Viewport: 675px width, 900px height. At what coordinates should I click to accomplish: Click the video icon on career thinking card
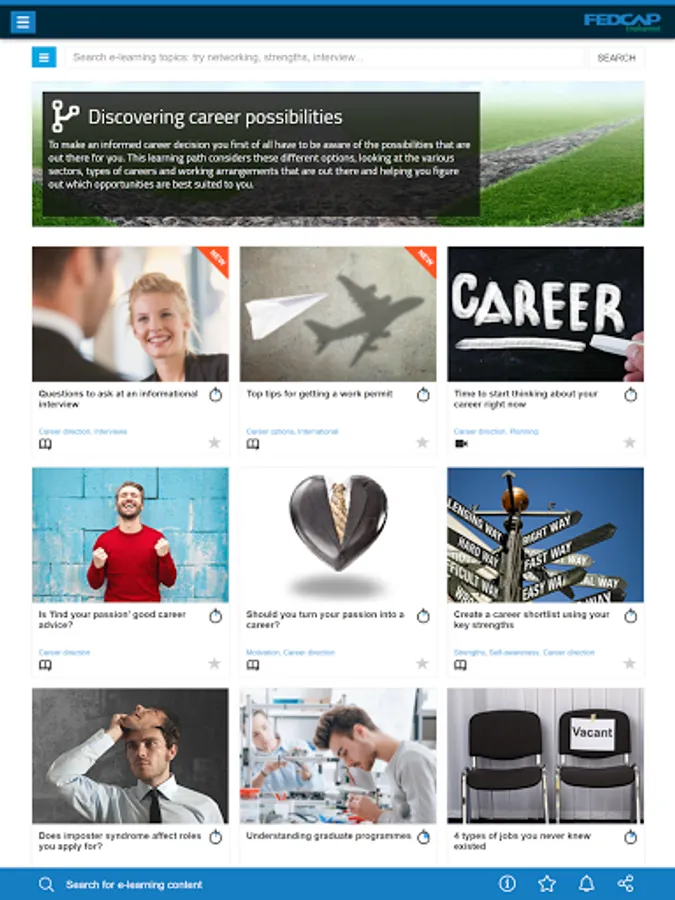tap(461, 444)
